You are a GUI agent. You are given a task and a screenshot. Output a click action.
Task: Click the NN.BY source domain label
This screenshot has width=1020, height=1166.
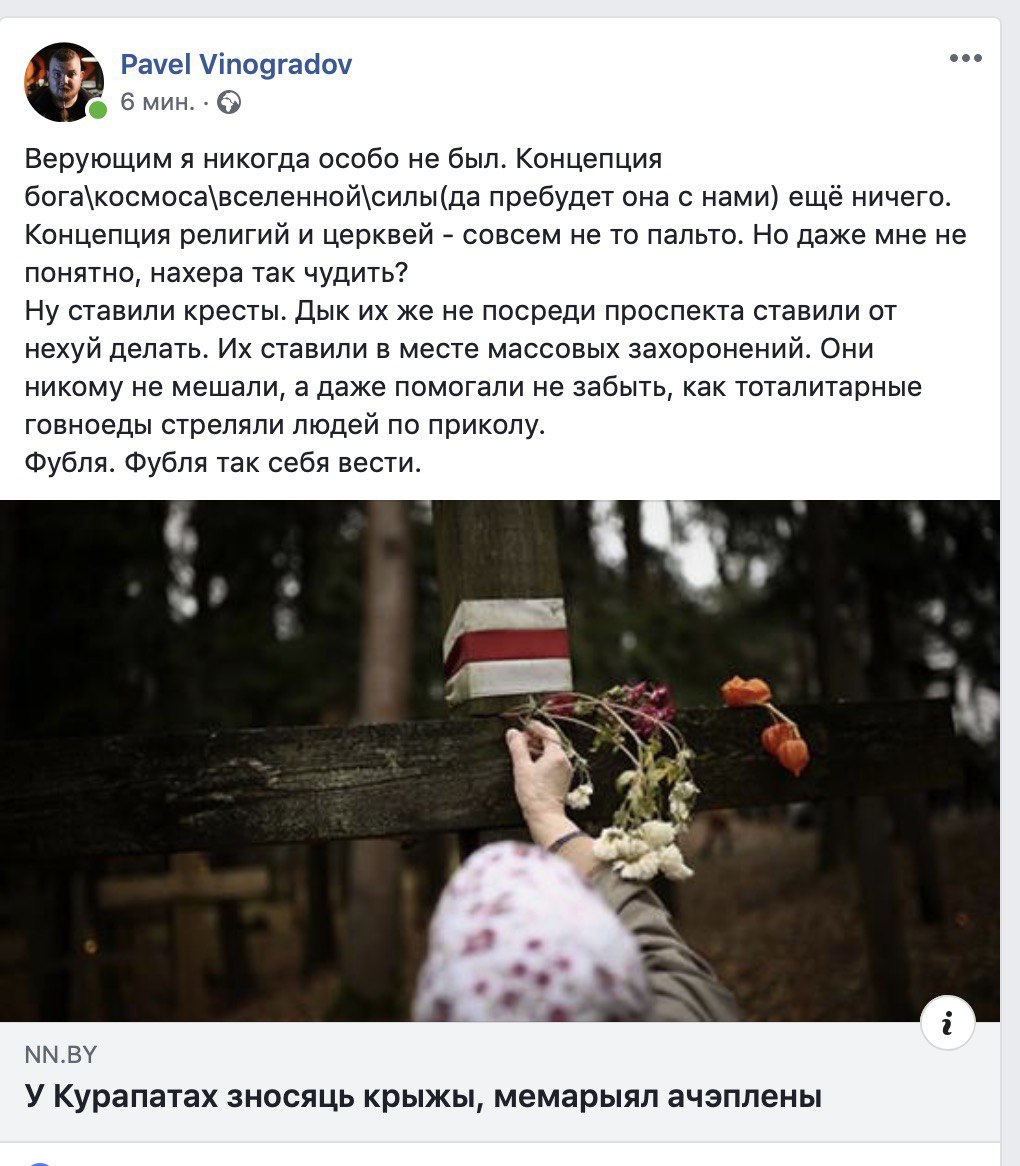[60, 1054]
